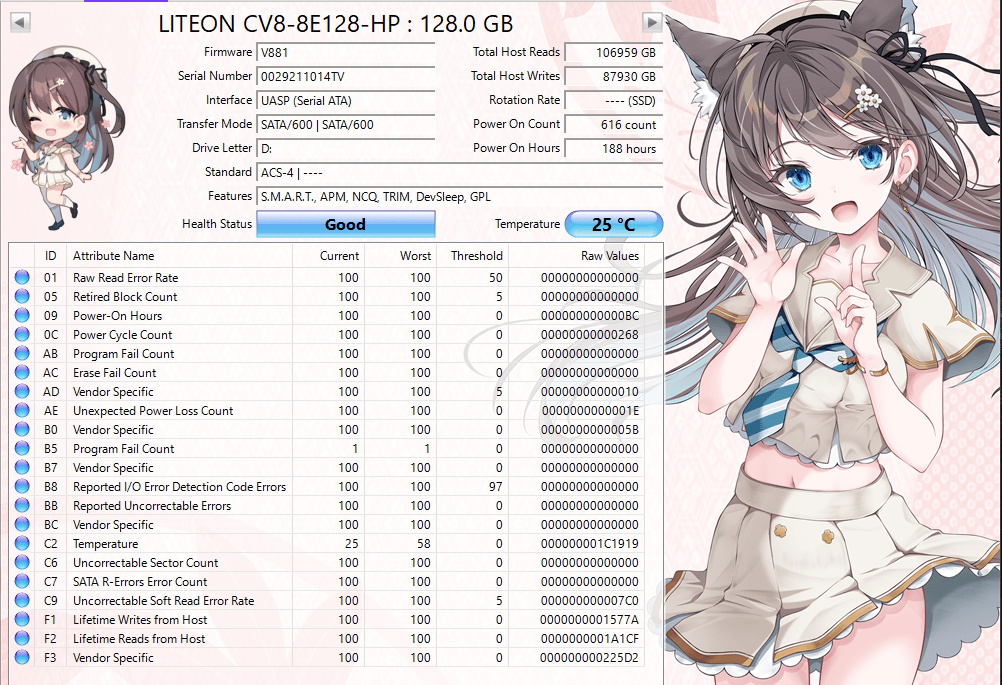This screenshot has height=685, width=1002.
Task: Click status icon for Retired Block Count
Action: 22,296
